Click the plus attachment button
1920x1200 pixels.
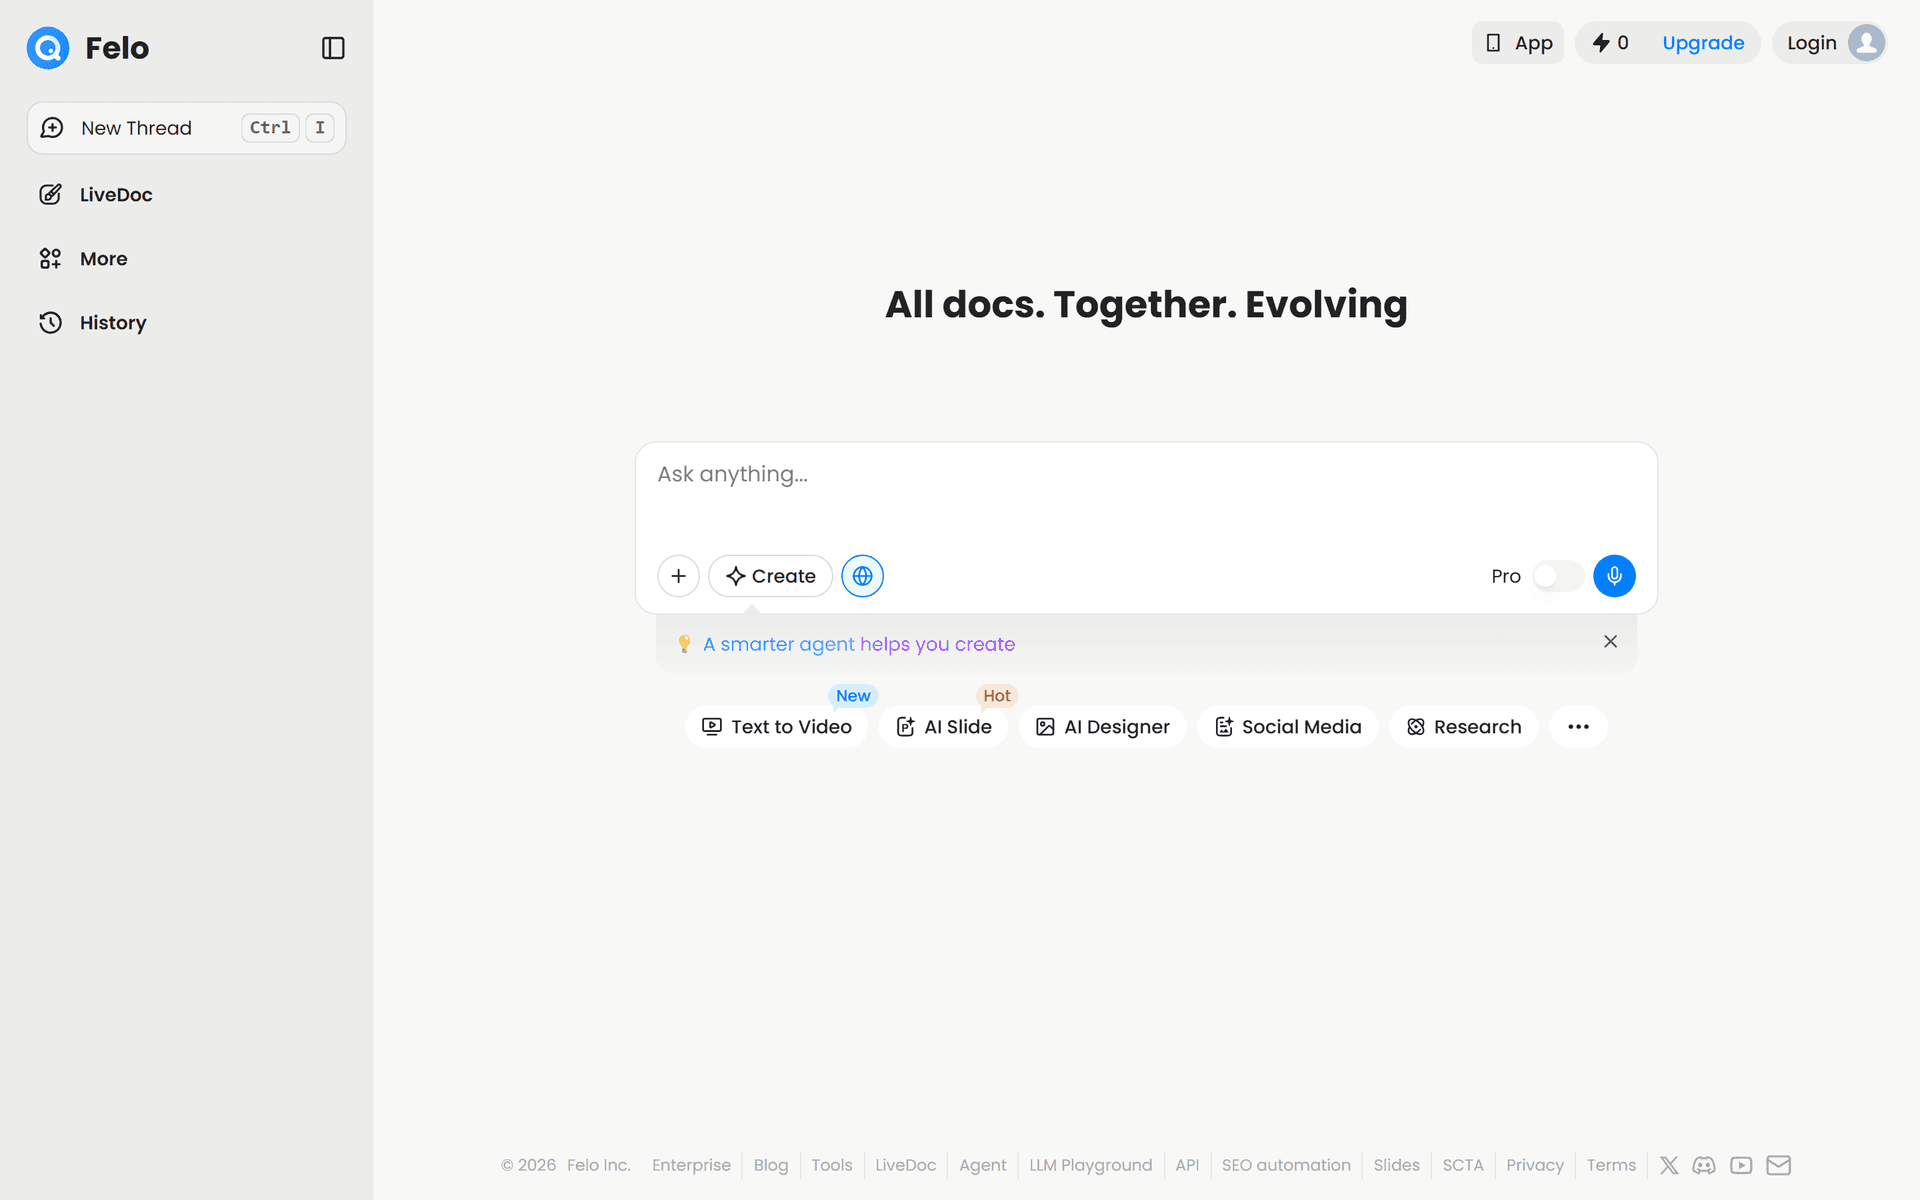click(x=678, y=576)
